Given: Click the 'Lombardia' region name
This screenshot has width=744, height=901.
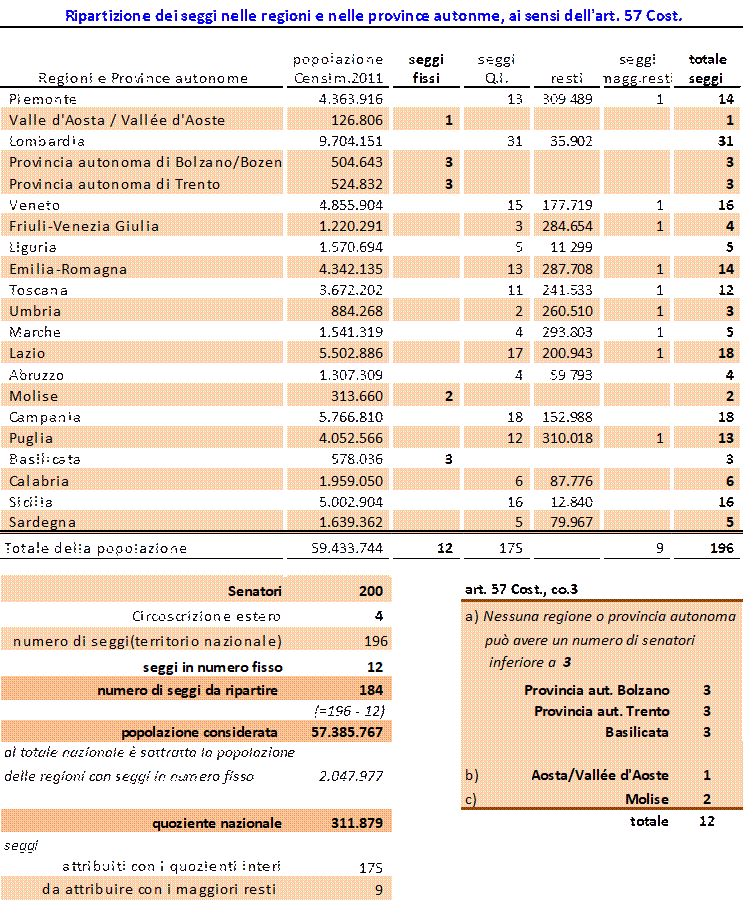Looking at the screenshot, I should coord(47,141).
